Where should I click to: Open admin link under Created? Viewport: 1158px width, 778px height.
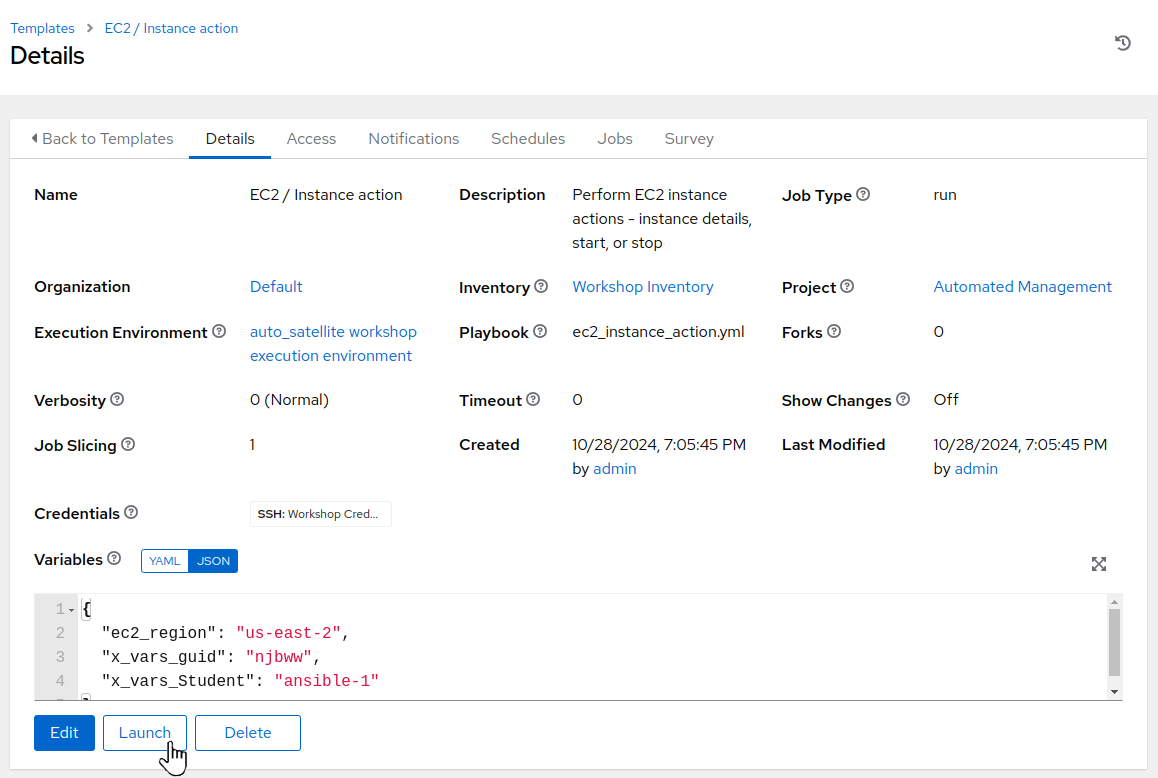click(x=614, y=468)
